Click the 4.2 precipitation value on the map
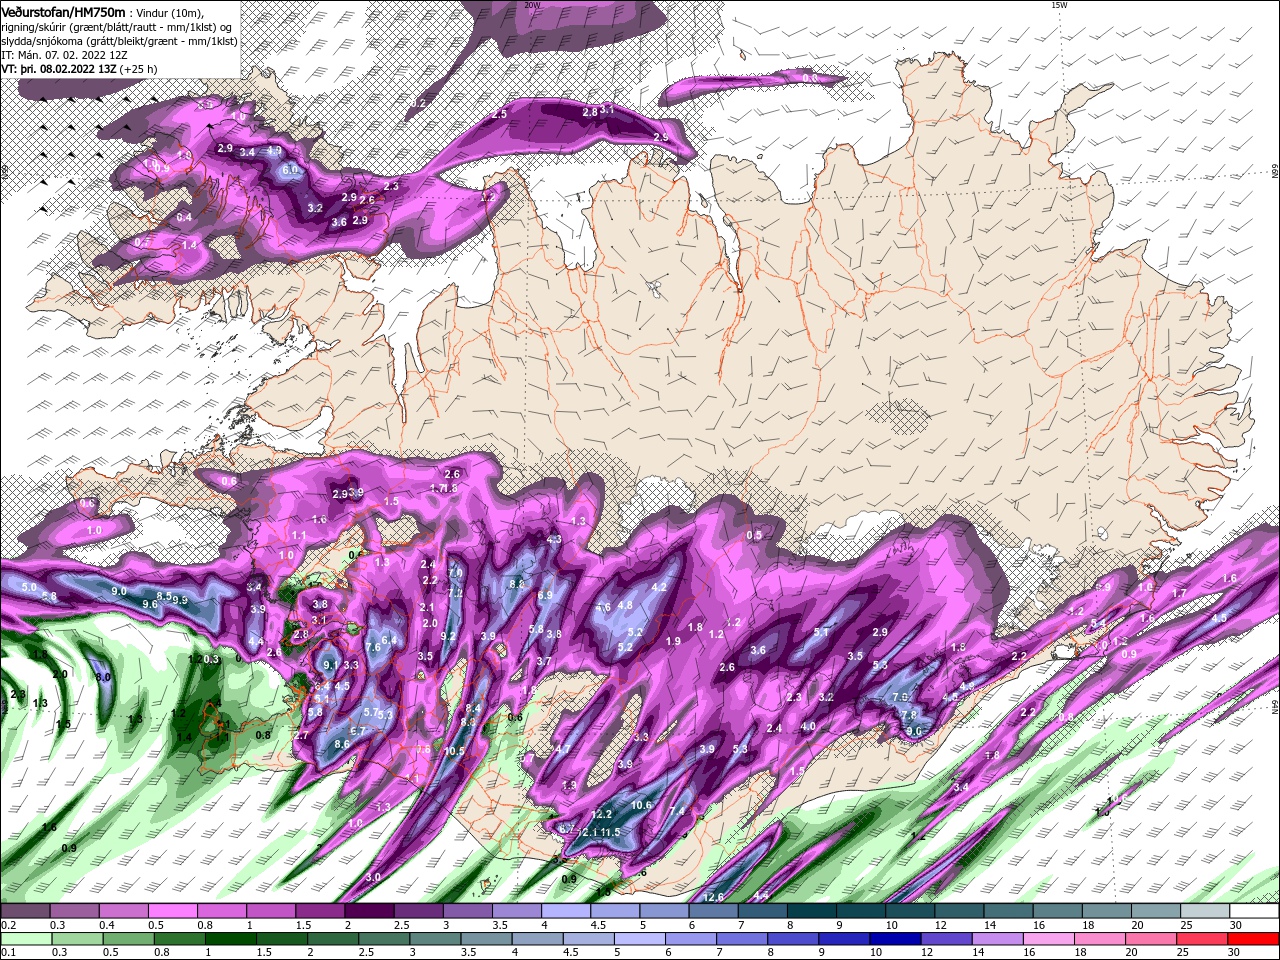This screenshot has height=960, width=1280. 659,587
